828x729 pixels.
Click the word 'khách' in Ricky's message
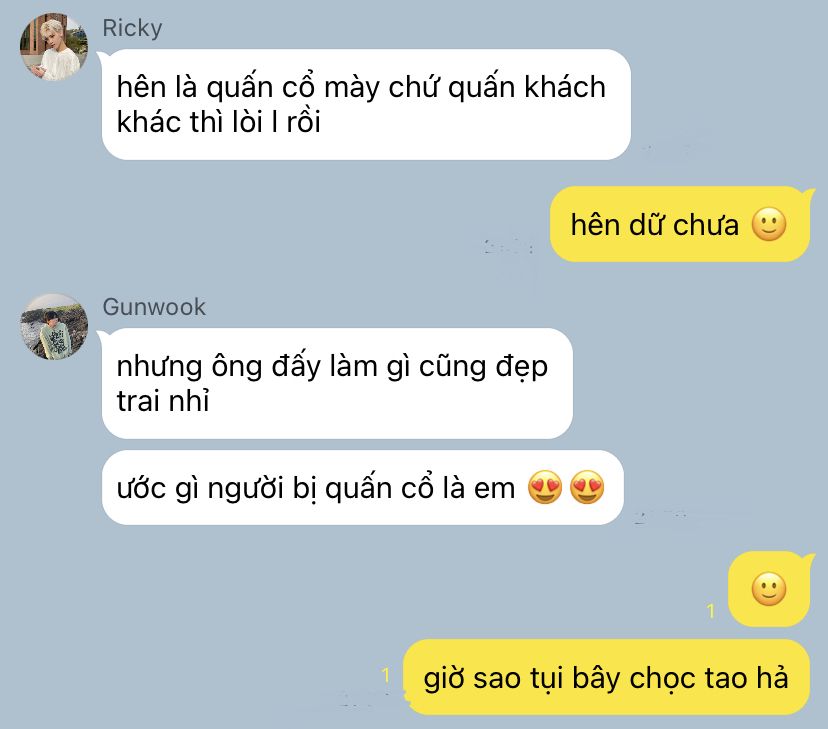click(564, 88)
